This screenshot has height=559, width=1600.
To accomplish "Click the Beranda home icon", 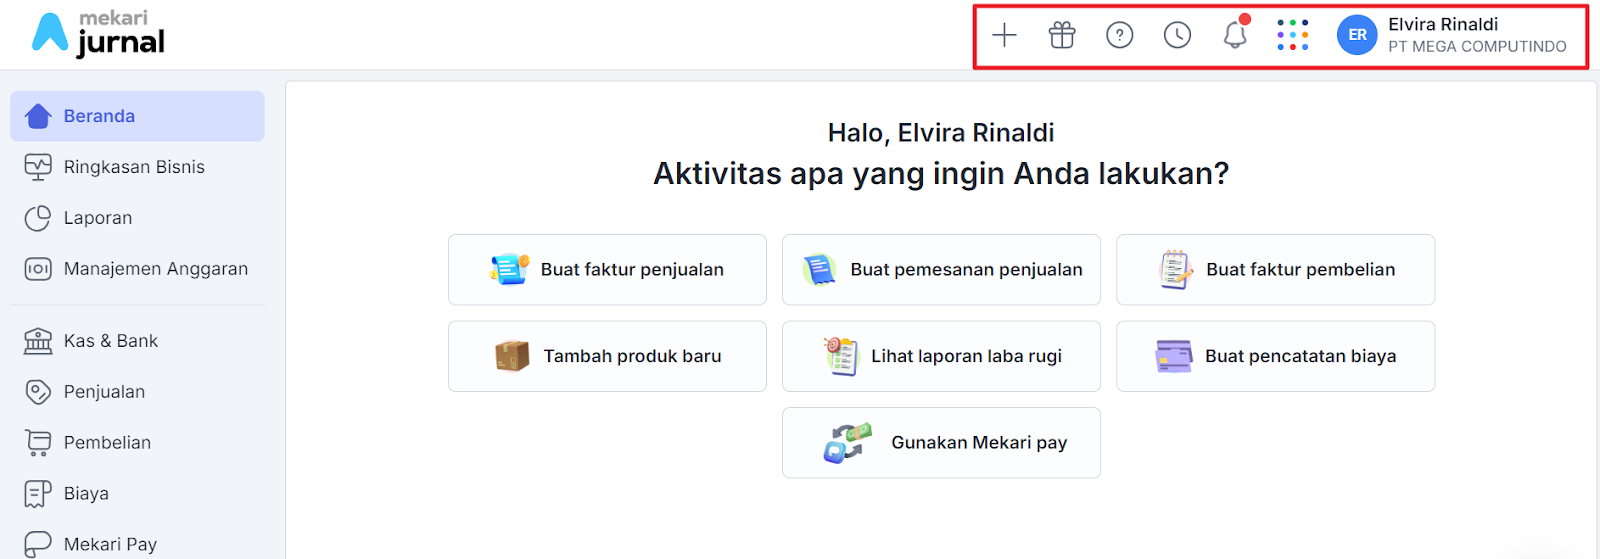I will [38, 116].
